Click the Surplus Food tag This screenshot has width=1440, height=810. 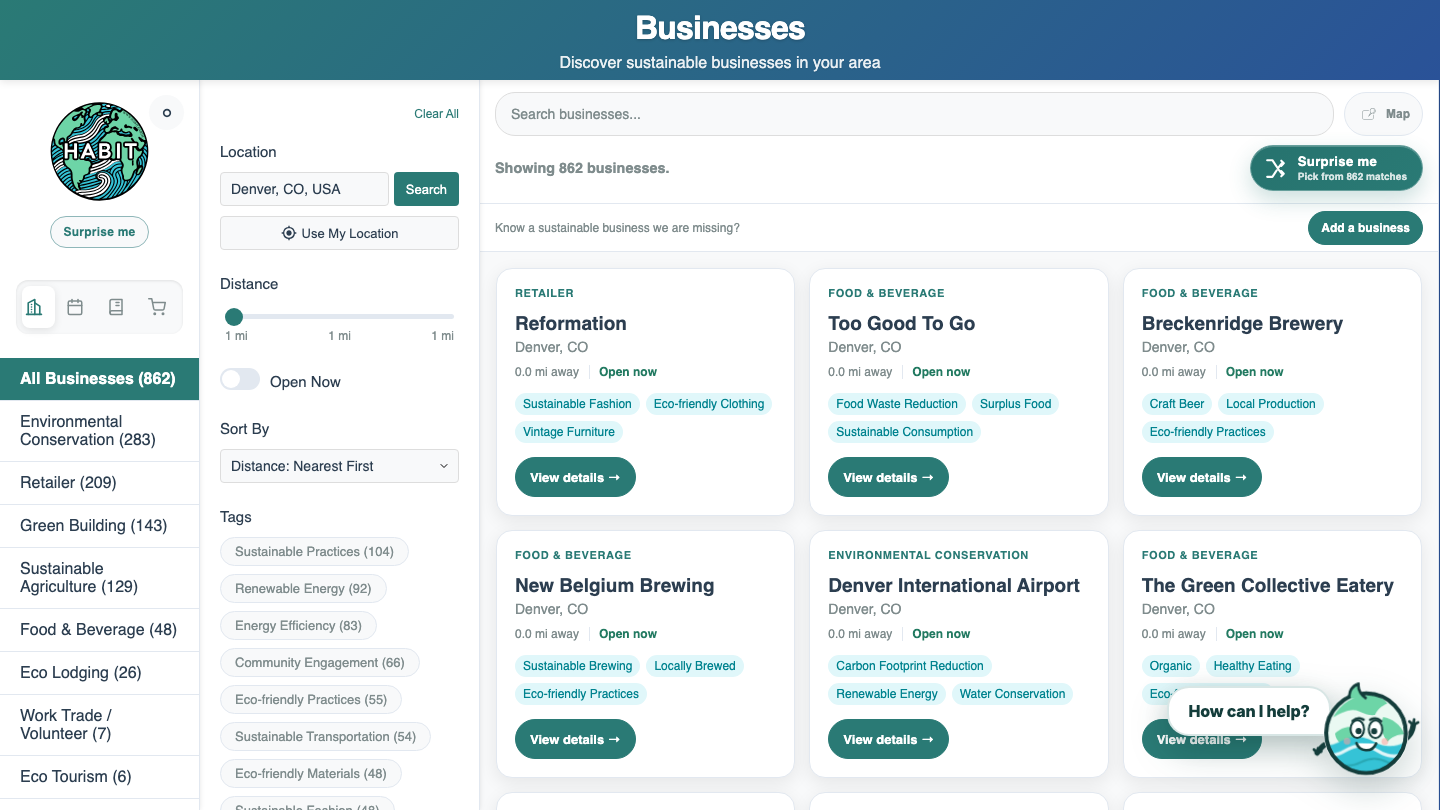(x=1016, y=404)
